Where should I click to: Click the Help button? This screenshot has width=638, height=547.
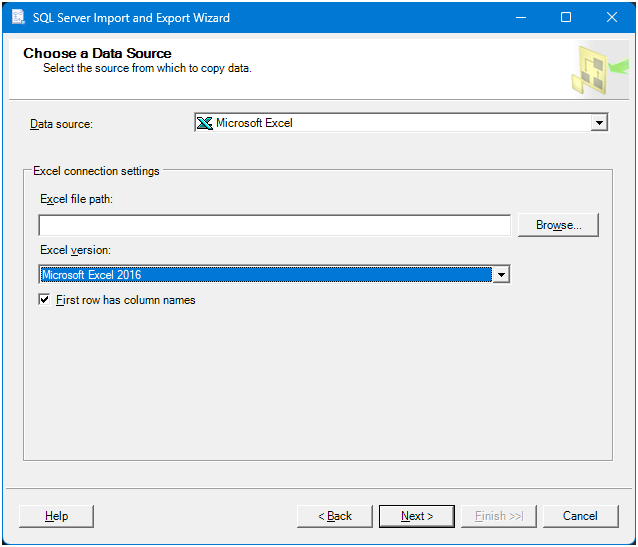56,516
